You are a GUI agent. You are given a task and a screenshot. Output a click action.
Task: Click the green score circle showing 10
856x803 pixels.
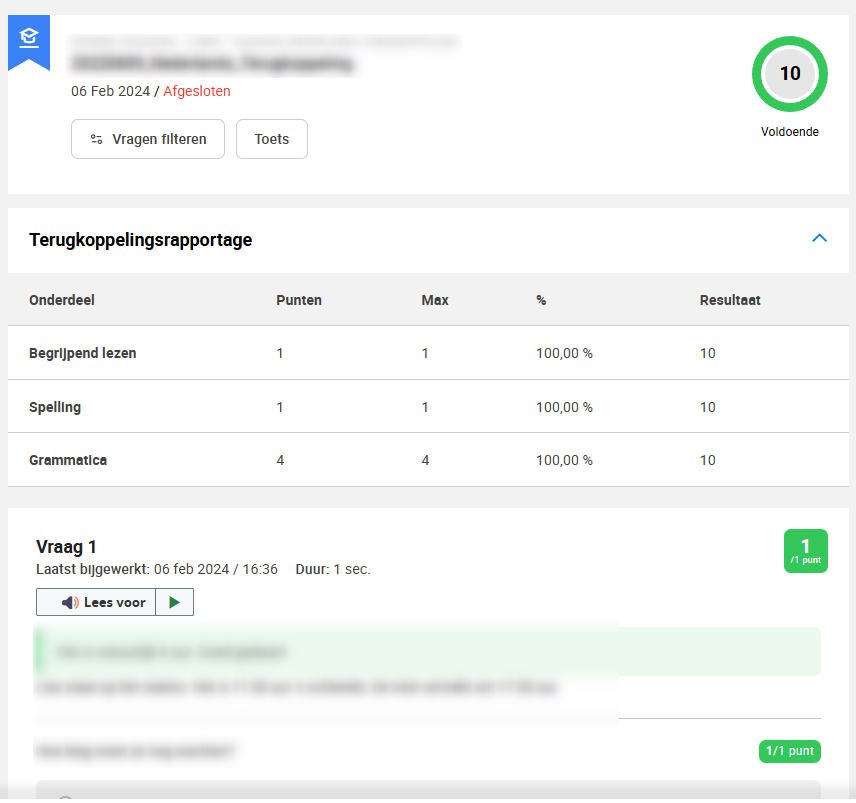(x=789, y=74)
